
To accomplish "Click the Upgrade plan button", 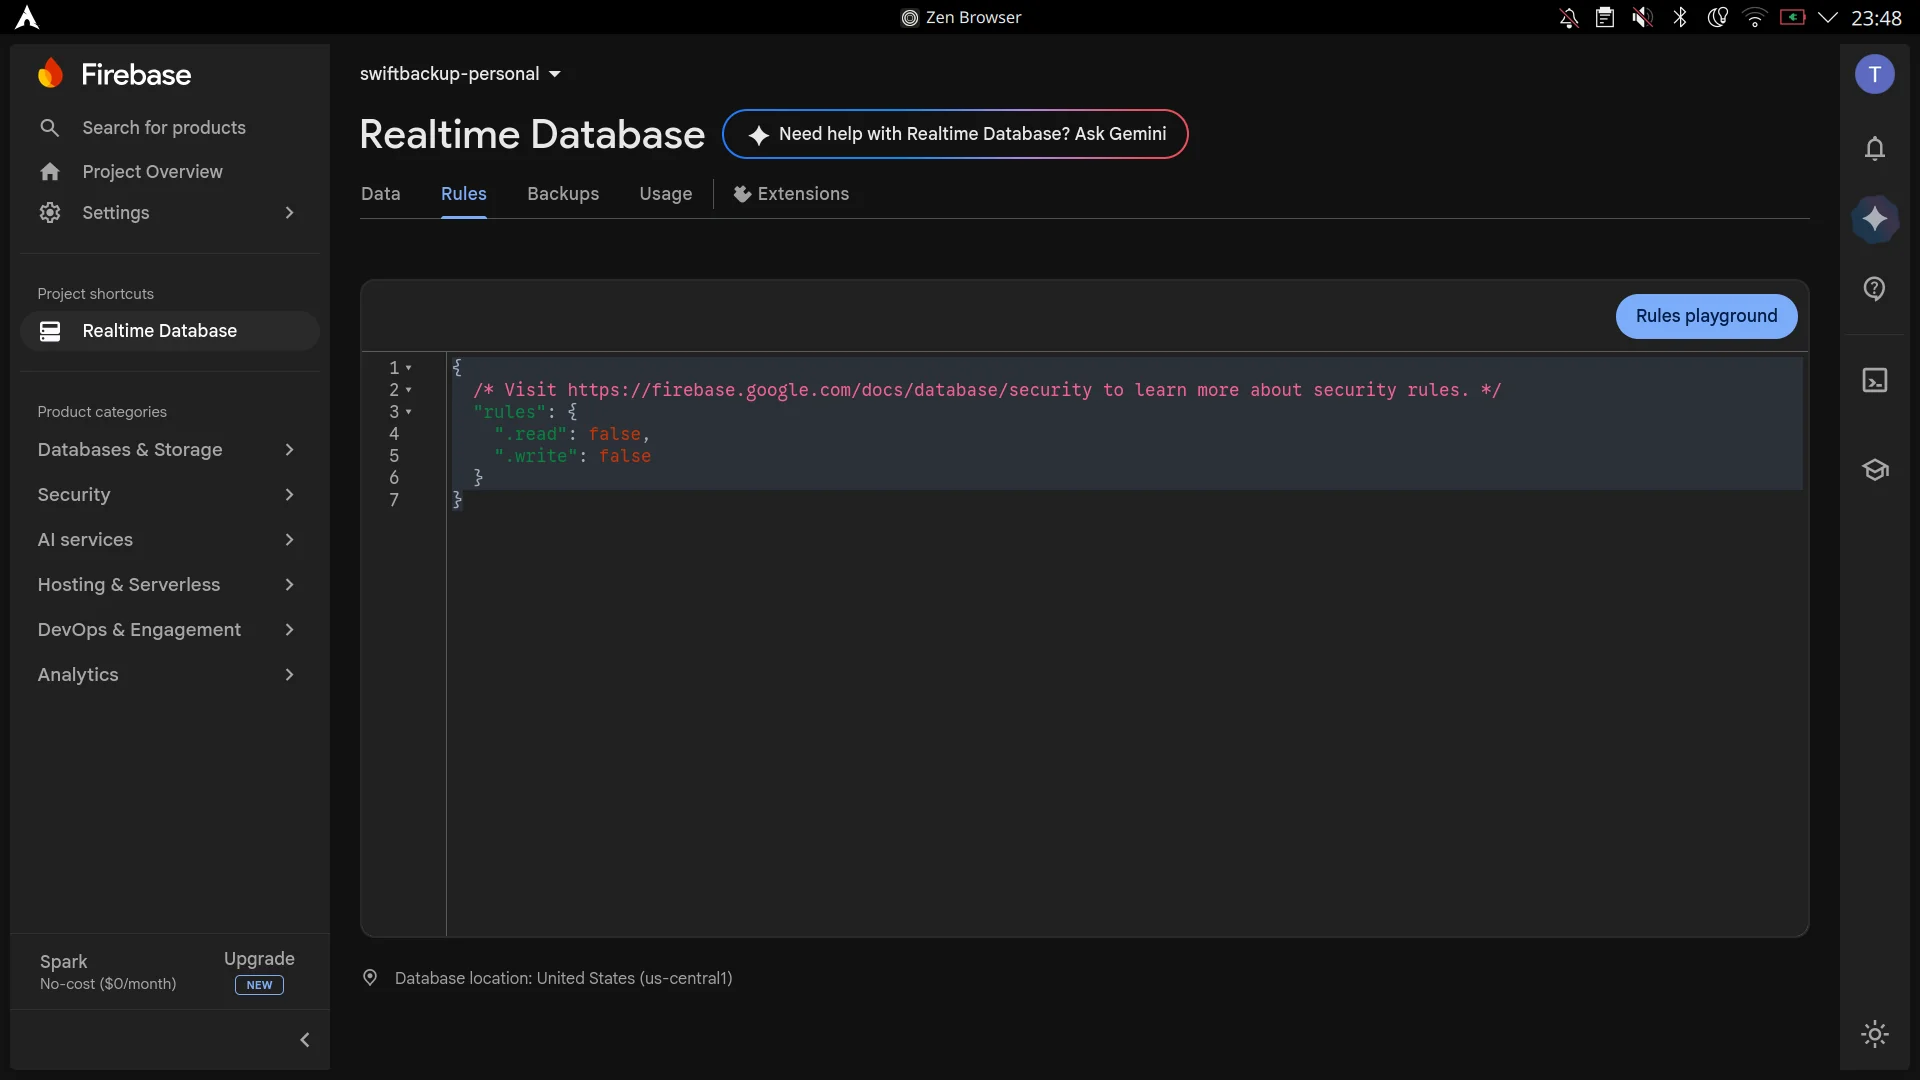I will click(259, 971).
